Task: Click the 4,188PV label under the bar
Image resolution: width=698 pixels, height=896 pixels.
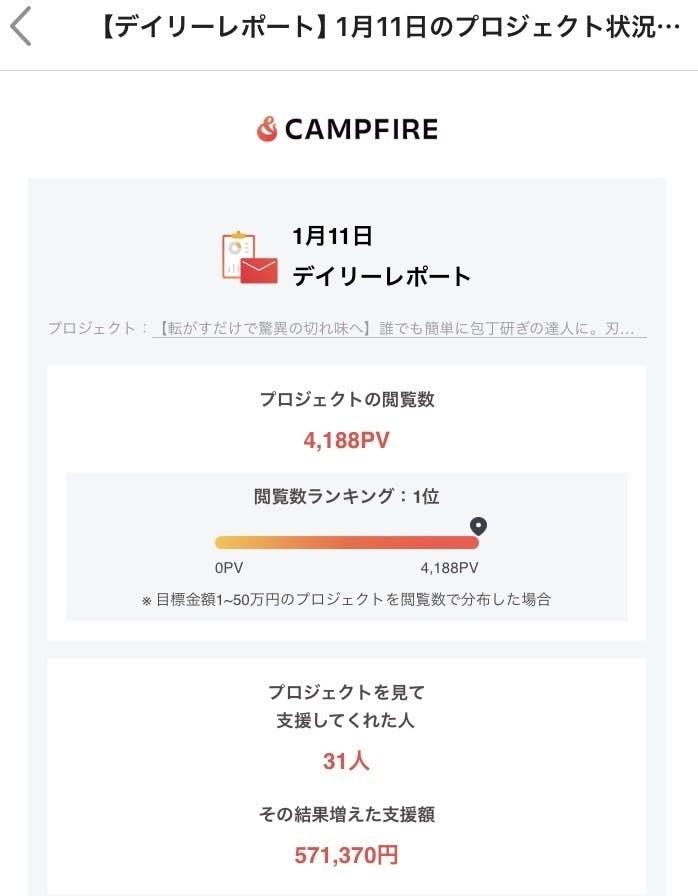Action: pos(449,567)
